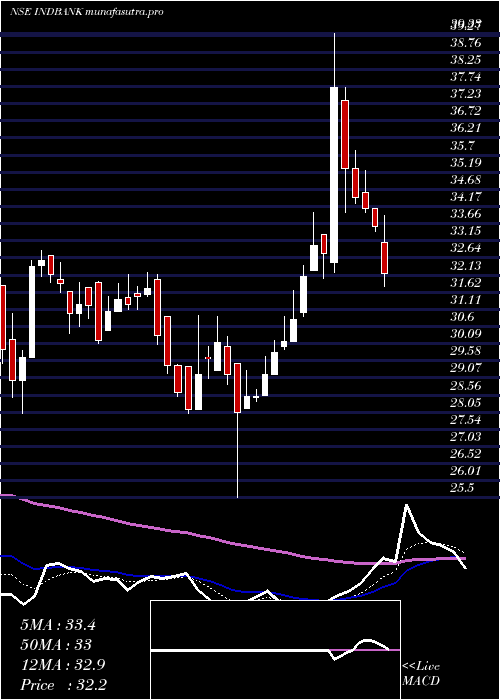
Task: Click the 35.7 price axis label
Action: click(462, 146)
